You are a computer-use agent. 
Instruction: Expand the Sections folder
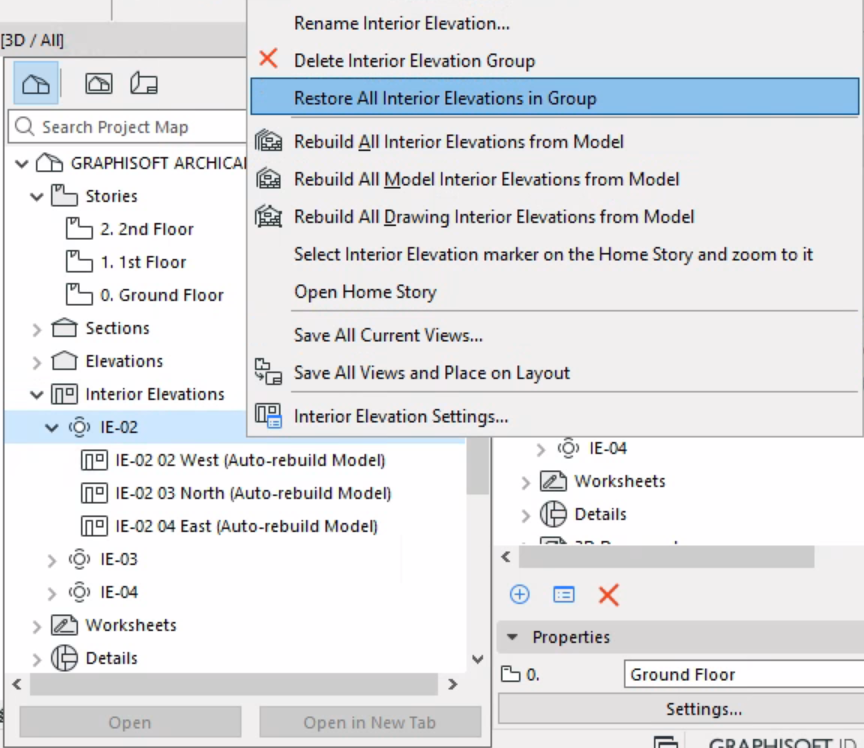tap(37, 329)
